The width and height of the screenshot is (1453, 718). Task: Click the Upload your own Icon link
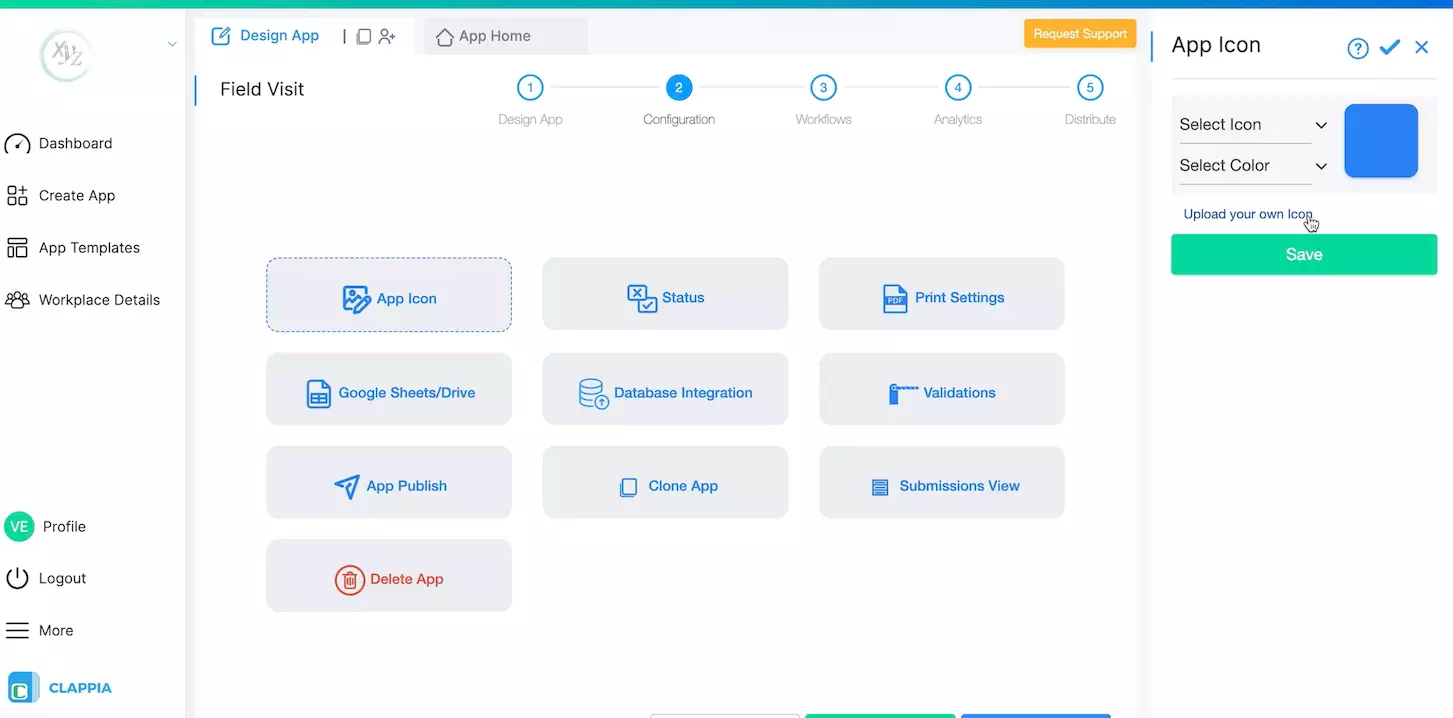[1247, 213]
